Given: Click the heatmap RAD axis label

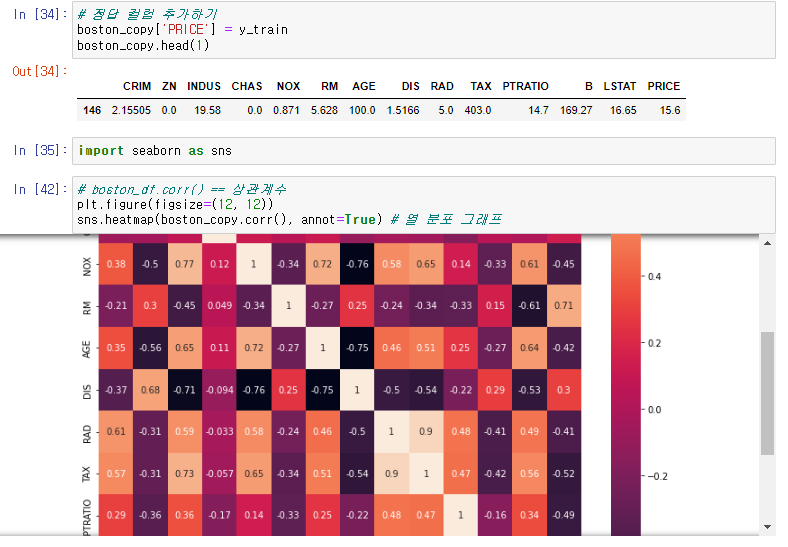Looking at the screenshot, I should 87,434.
